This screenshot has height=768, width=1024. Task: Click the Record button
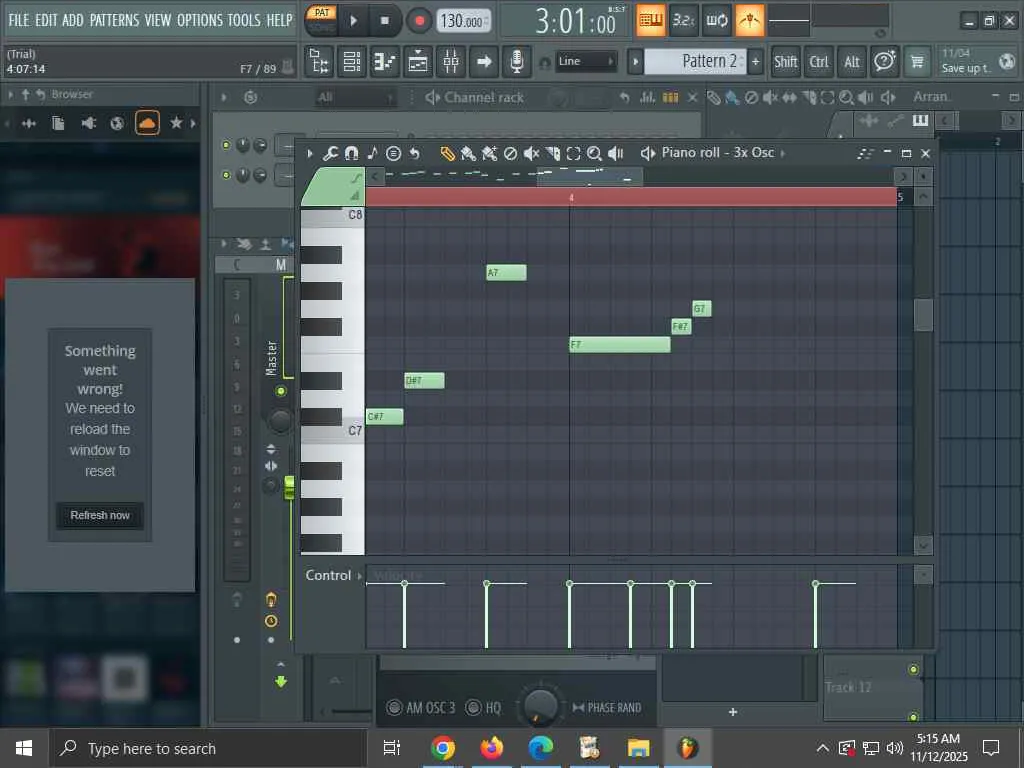[x=419, y=21]
